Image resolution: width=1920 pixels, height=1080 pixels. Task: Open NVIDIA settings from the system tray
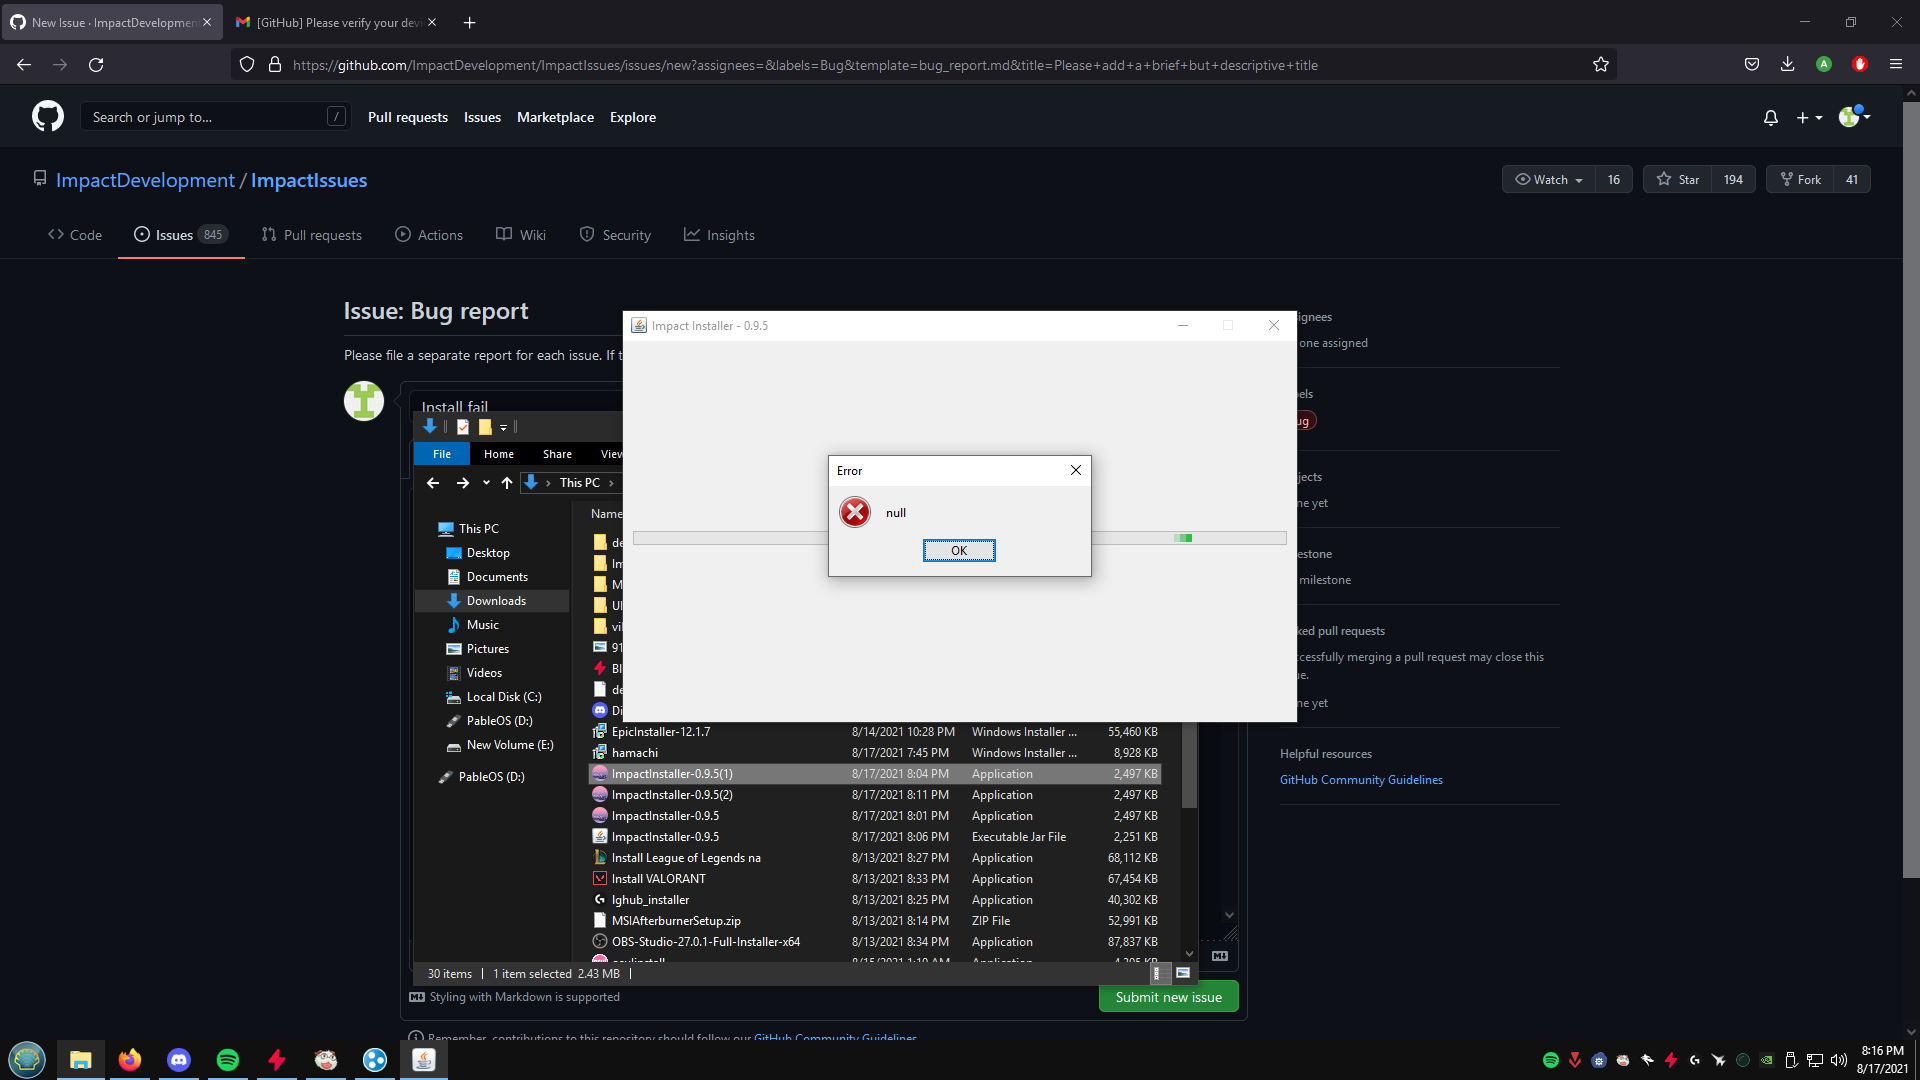coord(1768,1060)
